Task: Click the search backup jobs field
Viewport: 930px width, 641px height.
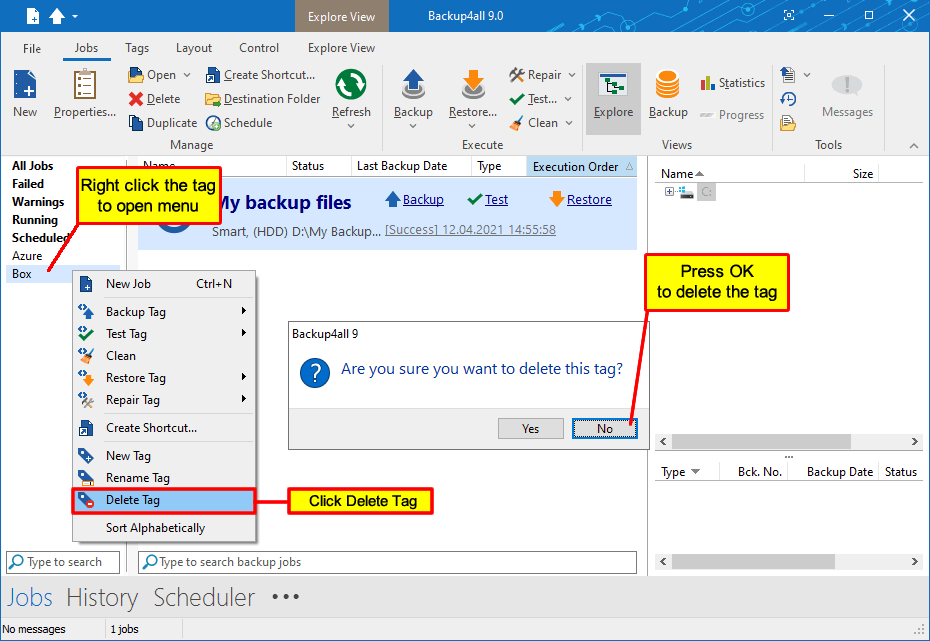Action: [387, 562]
